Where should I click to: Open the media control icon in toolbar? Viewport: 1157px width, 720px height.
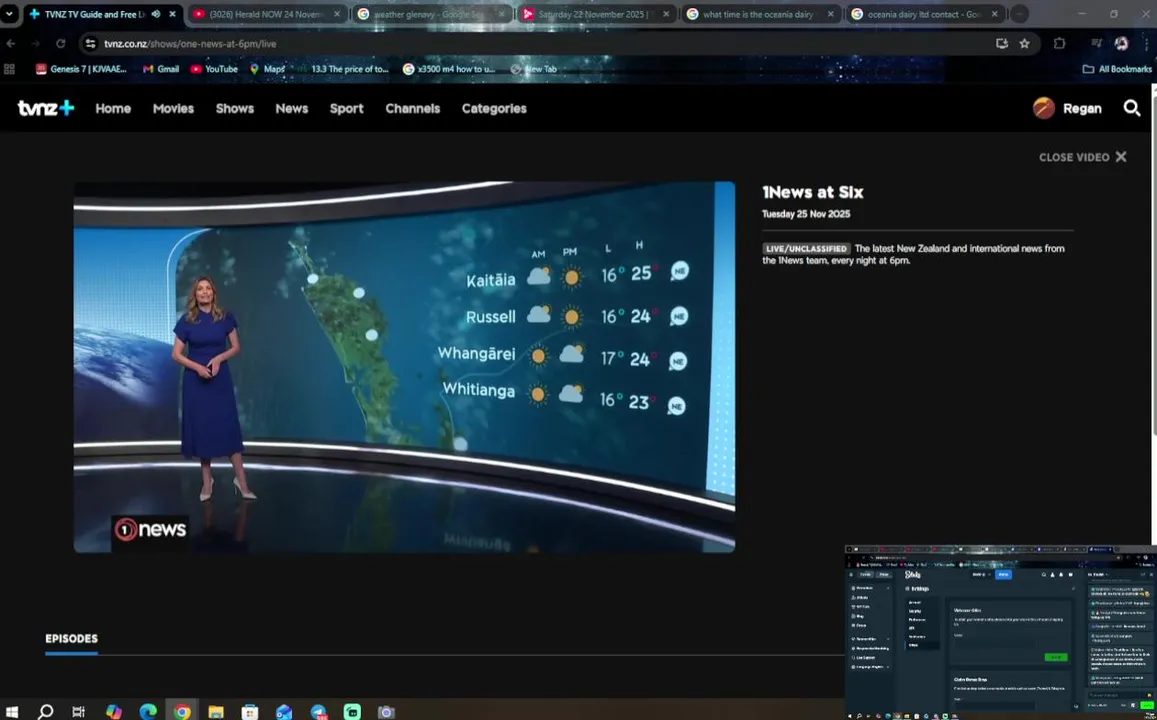[1096, 44]
